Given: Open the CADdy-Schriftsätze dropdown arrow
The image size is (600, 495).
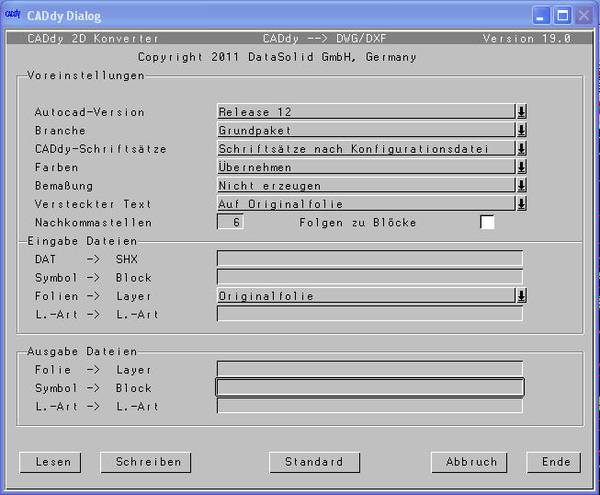Looking at the screenshot, I should tap(521, 149).
